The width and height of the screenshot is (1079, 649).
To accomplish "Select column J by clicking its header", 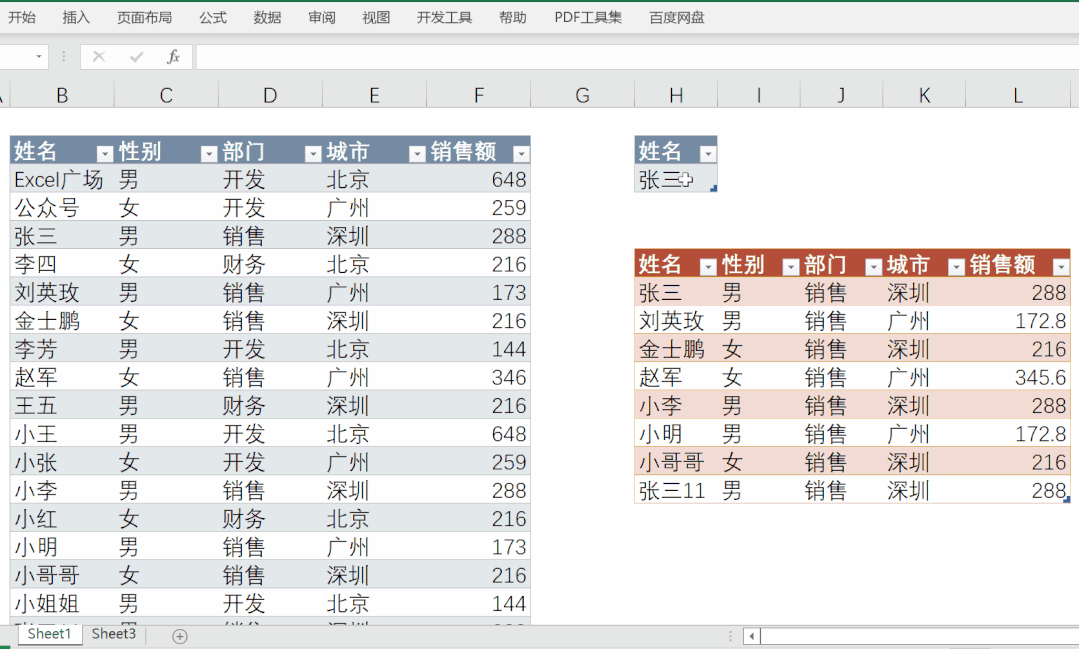I will (840, 94).
